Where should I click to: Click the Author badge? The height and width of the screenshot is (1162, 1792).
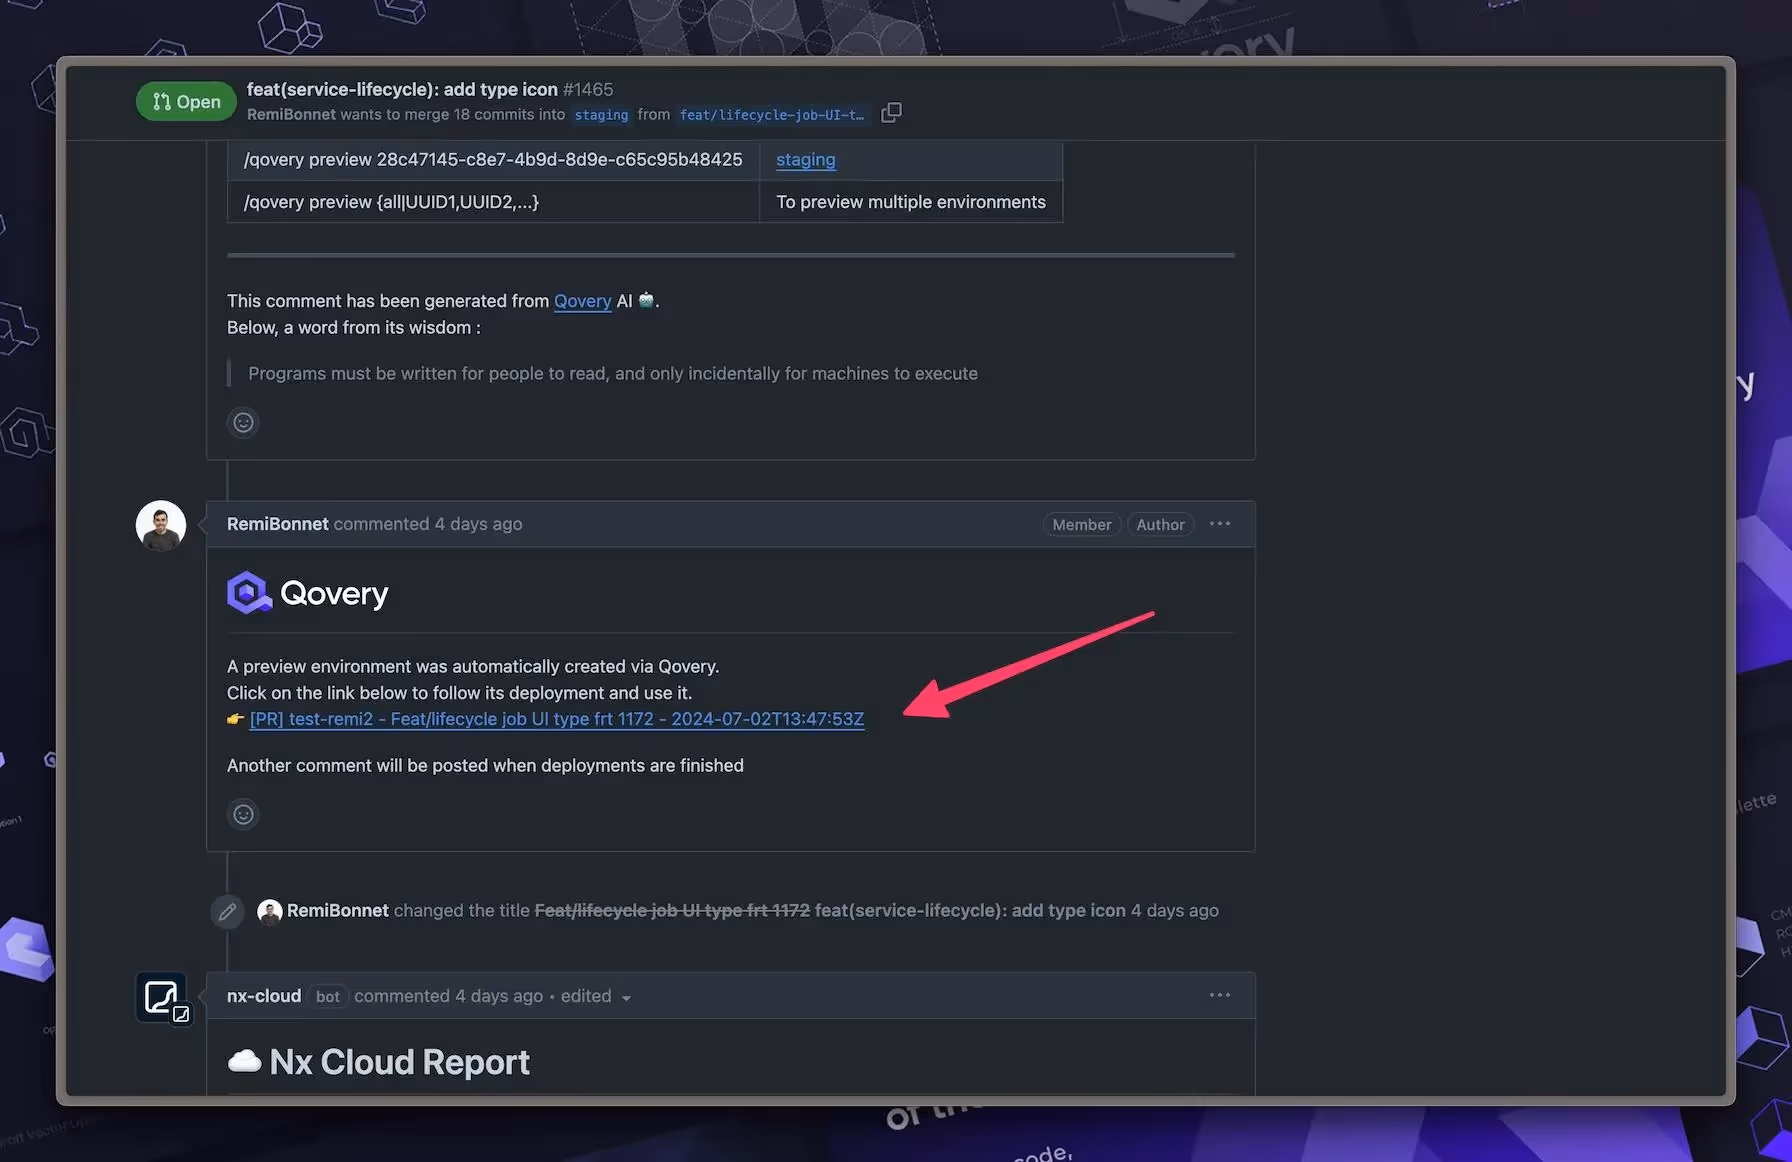(1160, 524)
